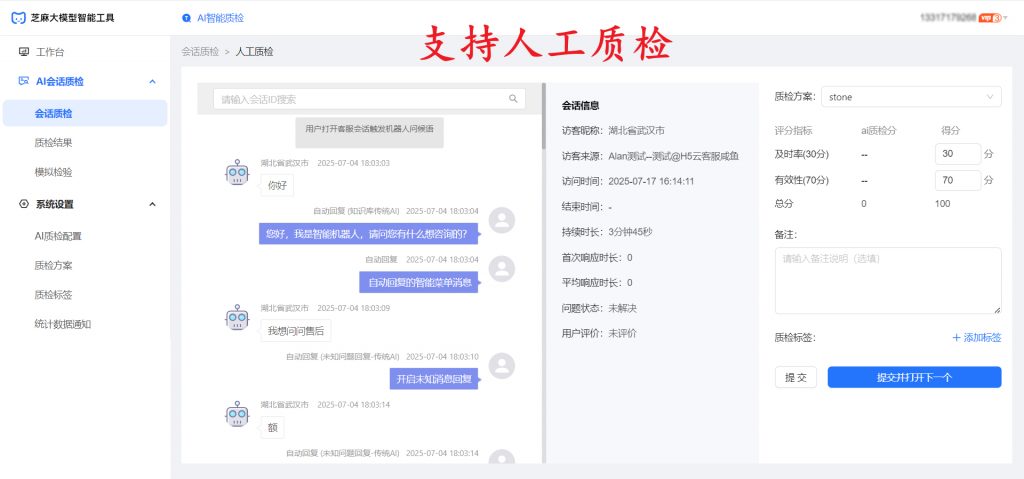Click 用户评价 未评价 text
The width and height of the screenshot is (1024, 479).
(622, 333)
